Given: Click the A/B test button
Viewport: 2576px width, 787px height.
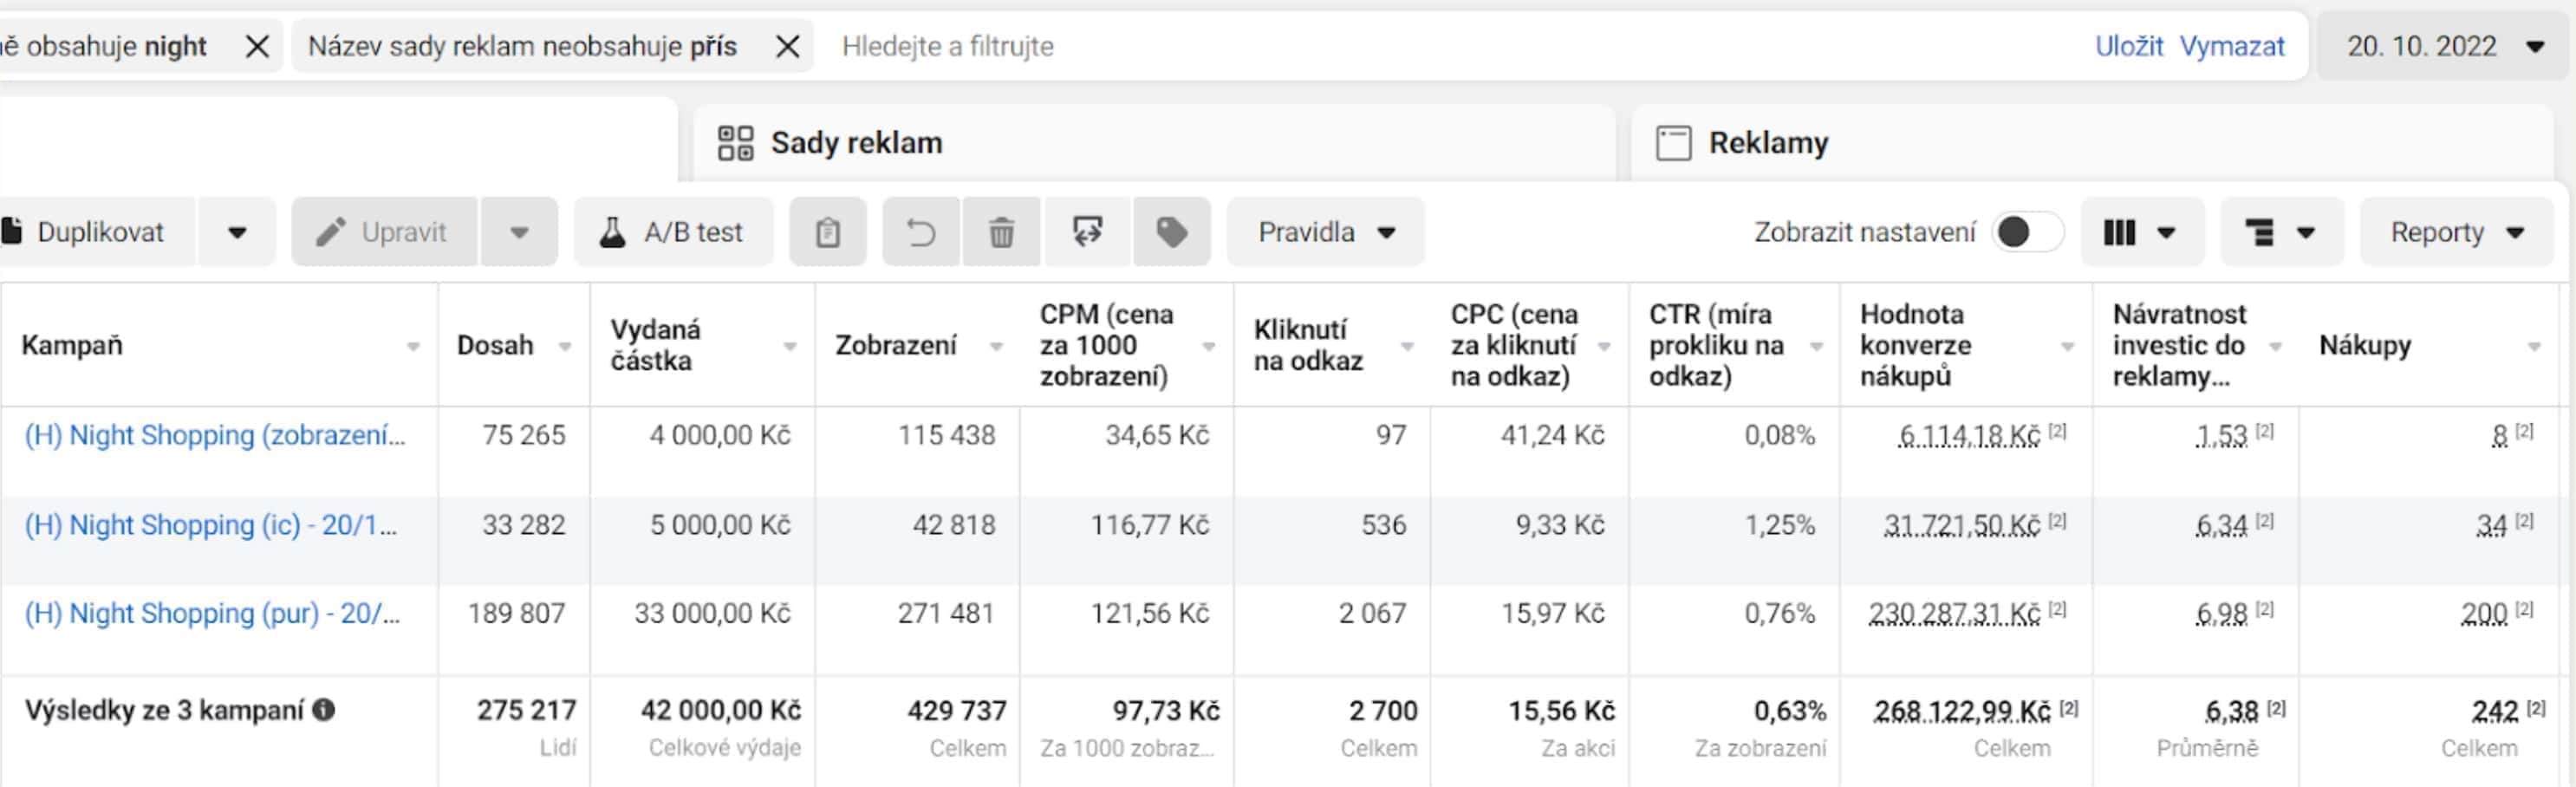Looking at the screenshot, I should [673, 232].
